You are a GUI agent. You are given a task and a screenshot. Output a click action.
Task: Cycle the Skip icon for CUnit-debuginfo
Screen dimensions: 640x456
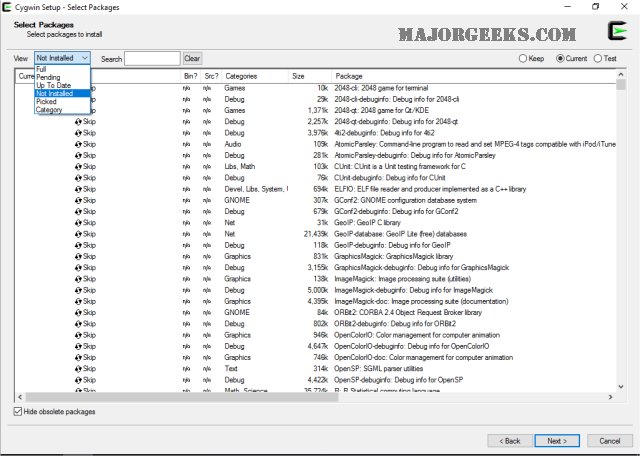coord(78,178)
